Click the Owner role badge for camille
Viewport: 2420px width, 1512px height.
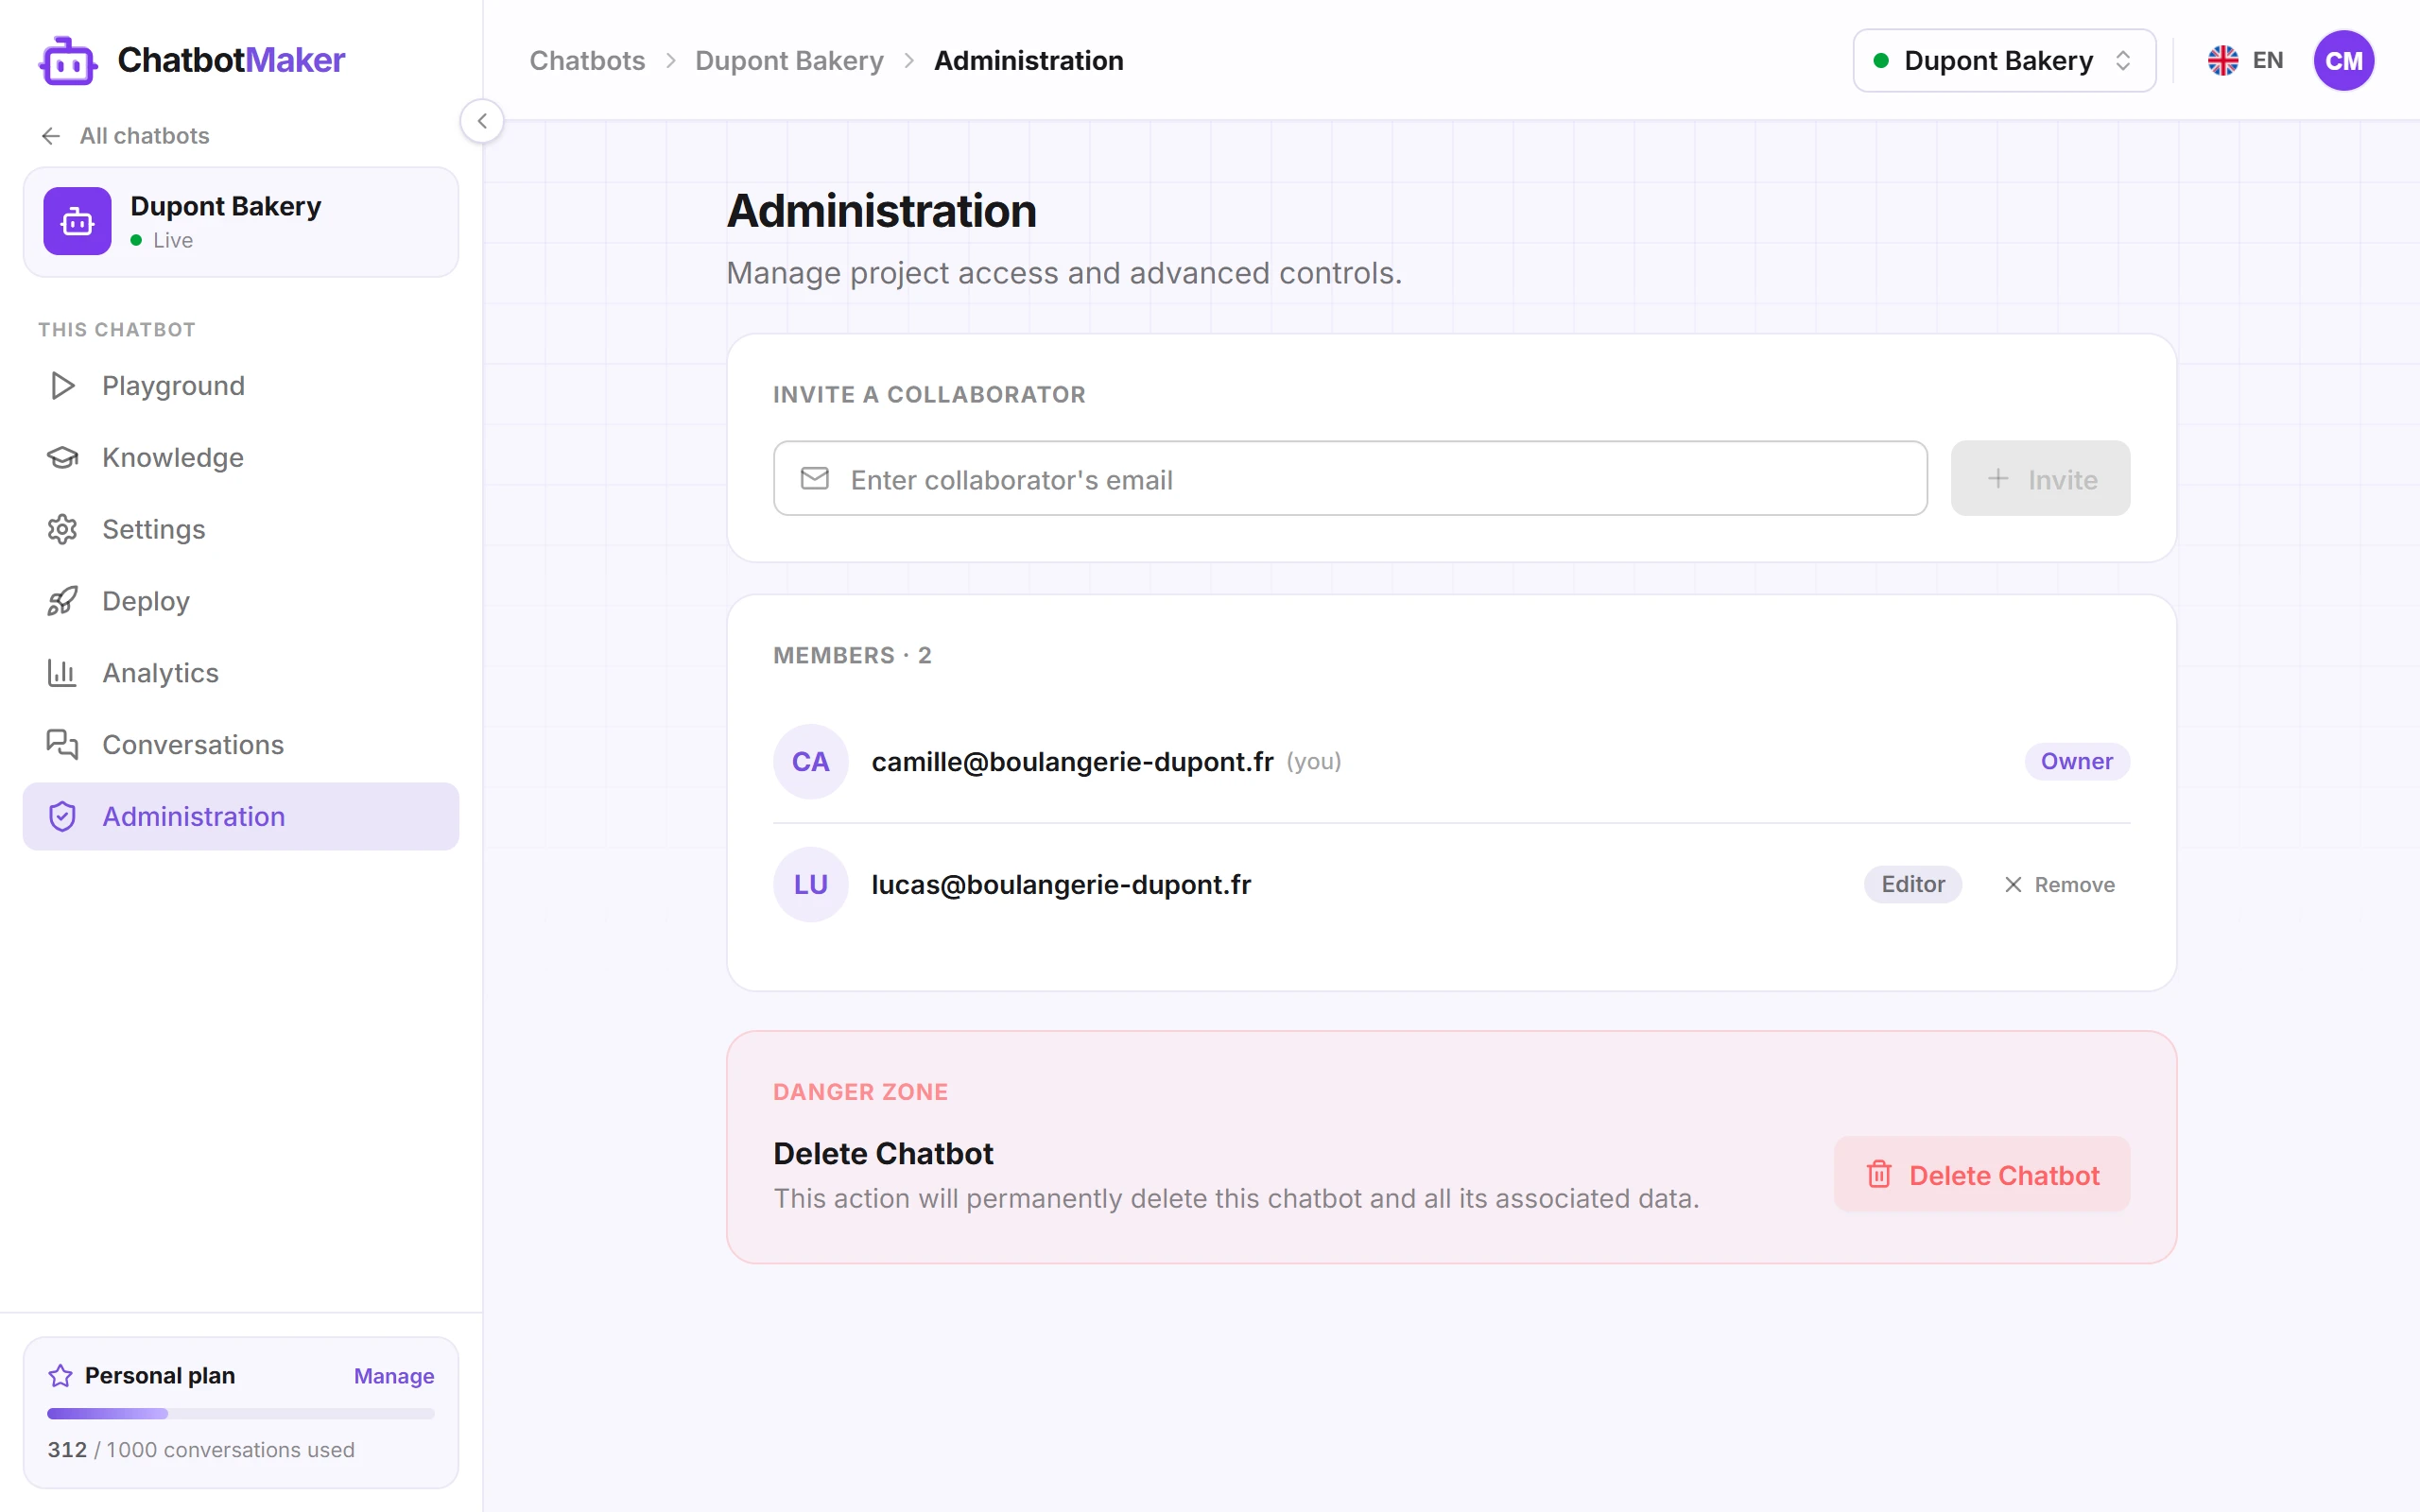pos(2077,762)
